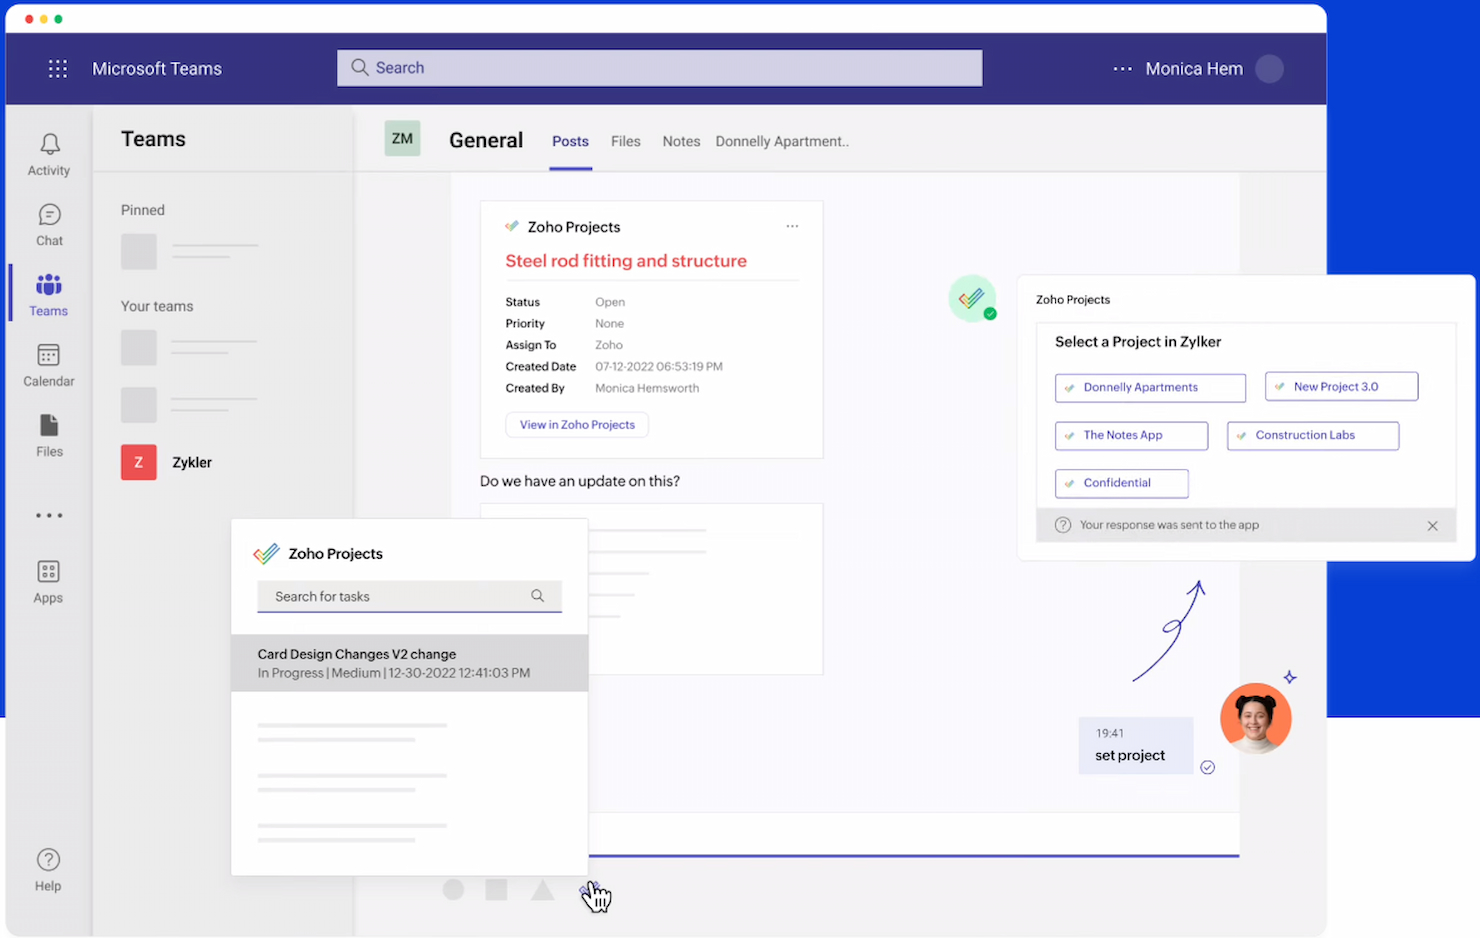Switch to the Files tab
The image size is (1480, 938).
click(x=626, y=142)
